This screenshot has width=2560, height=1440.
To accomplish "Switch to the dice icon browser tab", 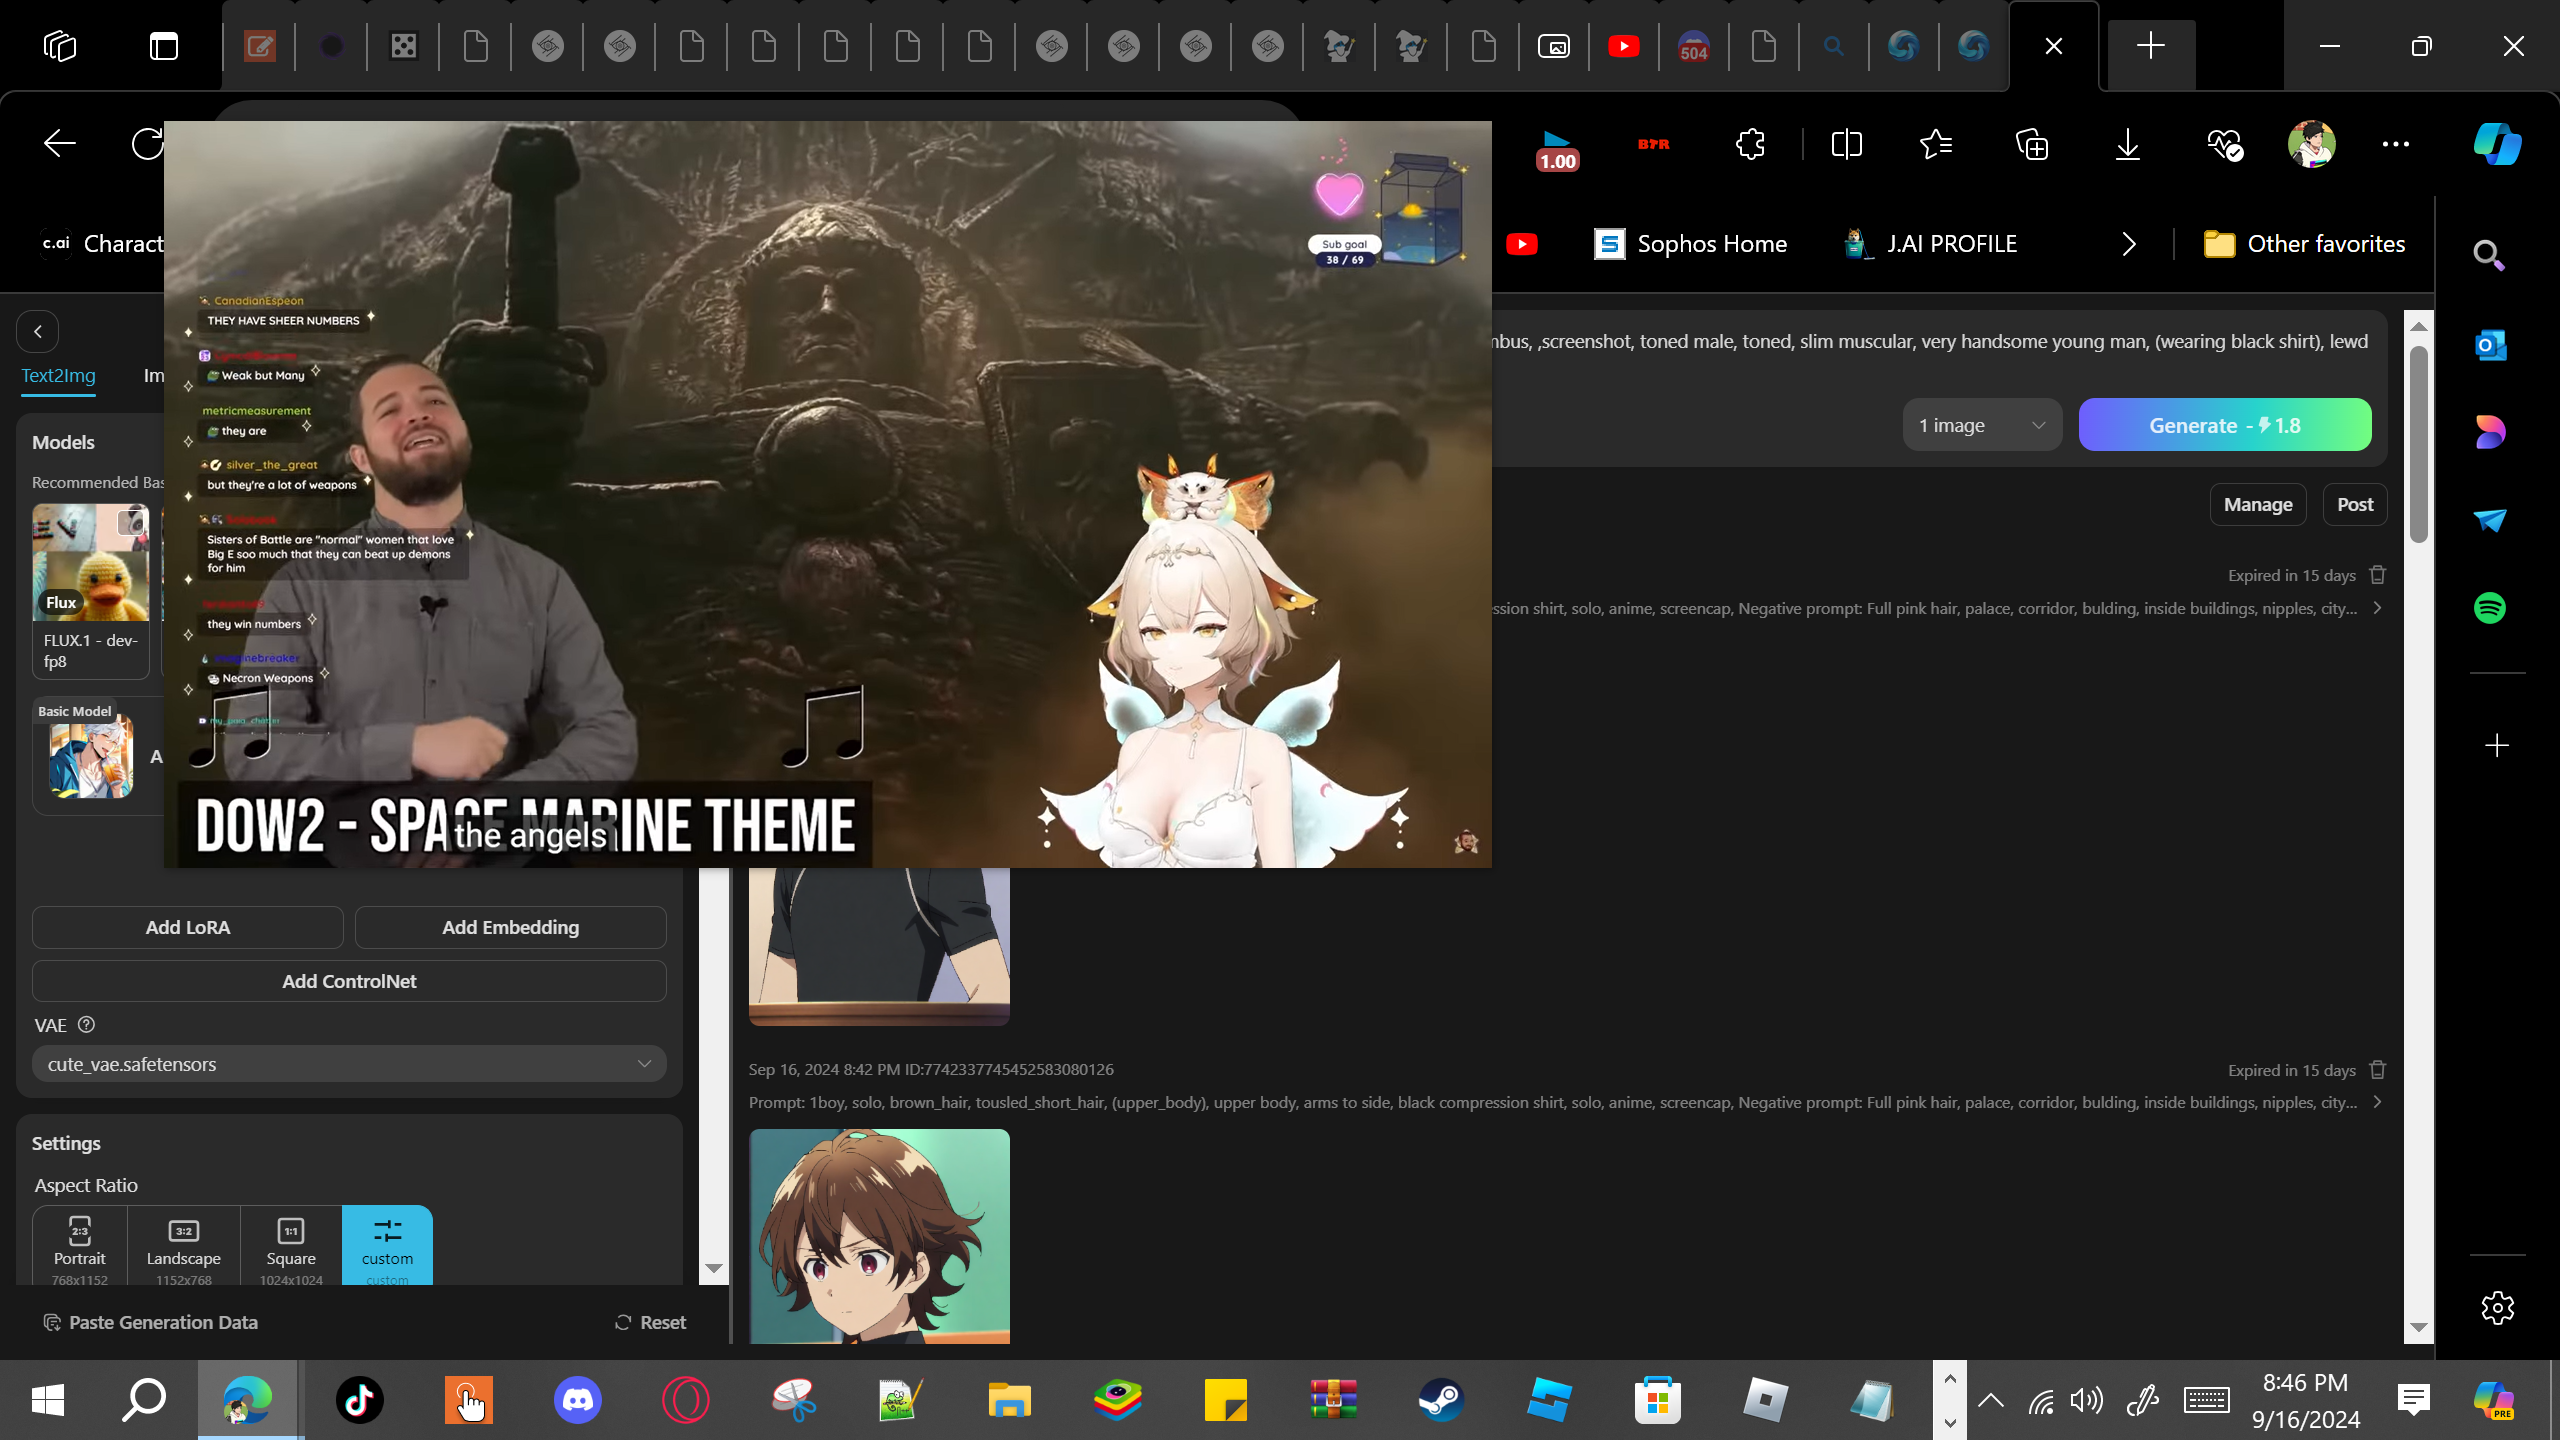I will click(x=404, y=46).
